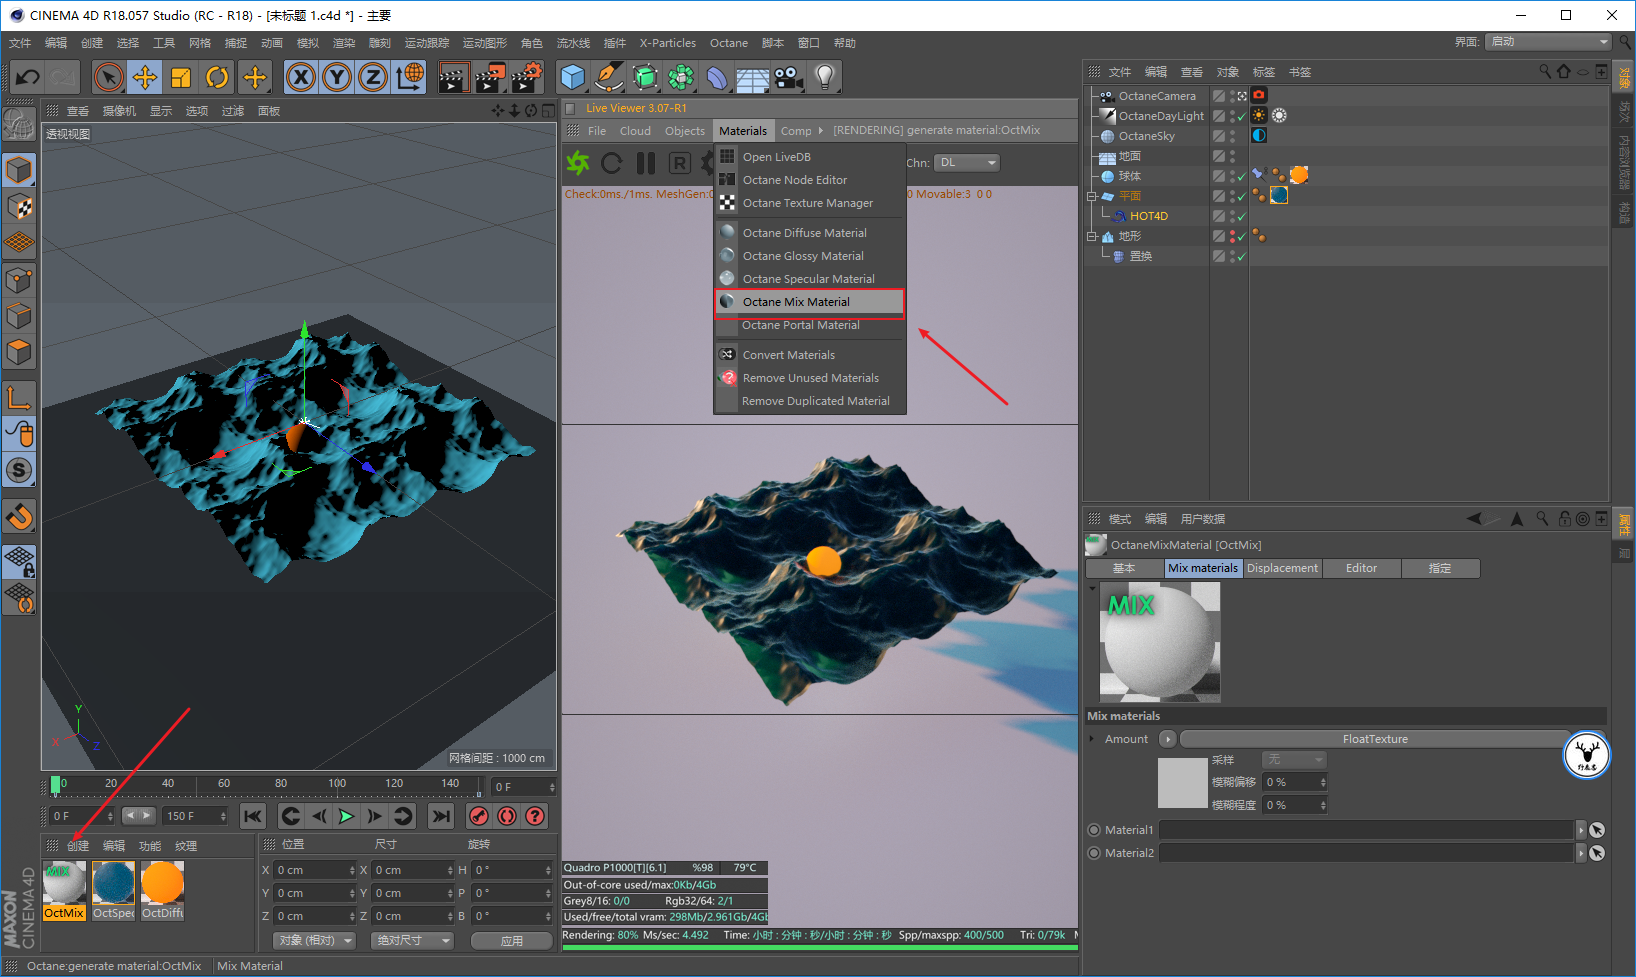The height and width of the screenshot is (977, 1636).
Task: Click timeline frame 60 marker
Action: (224, 786)
